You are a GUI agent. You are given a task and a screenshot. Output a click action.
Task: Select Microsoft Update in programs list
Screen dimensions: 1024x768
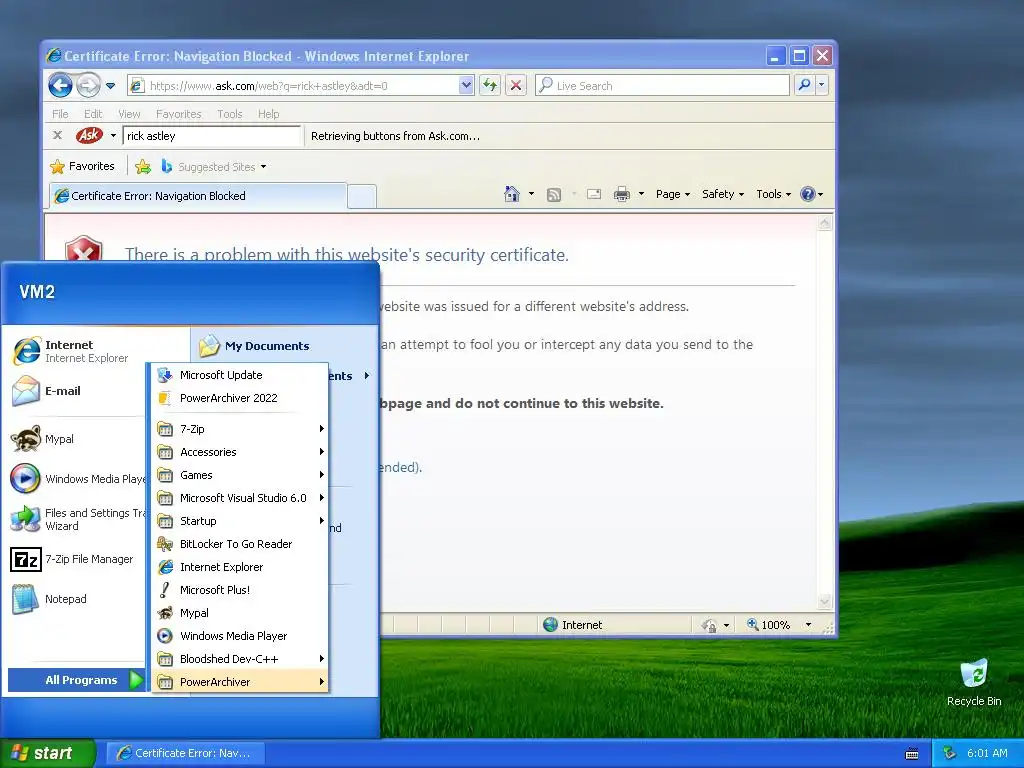[x=240, y=375]
